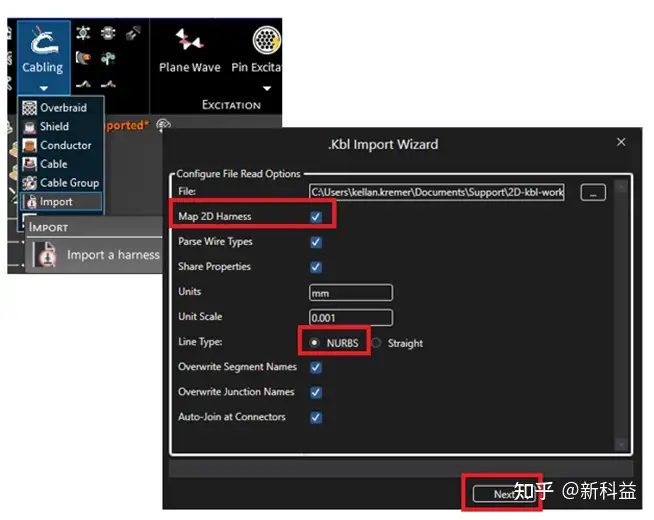Viewport: 654px width, 520px height.
Task: Click the Units input field showing mm
Action: click(351, 293)
